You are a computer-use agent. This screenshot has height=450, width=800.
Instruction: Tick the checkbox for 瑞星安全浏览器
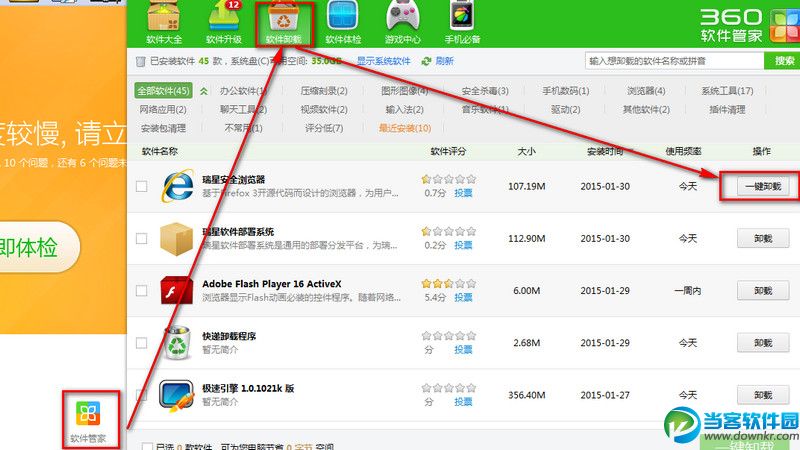(141, 186)
